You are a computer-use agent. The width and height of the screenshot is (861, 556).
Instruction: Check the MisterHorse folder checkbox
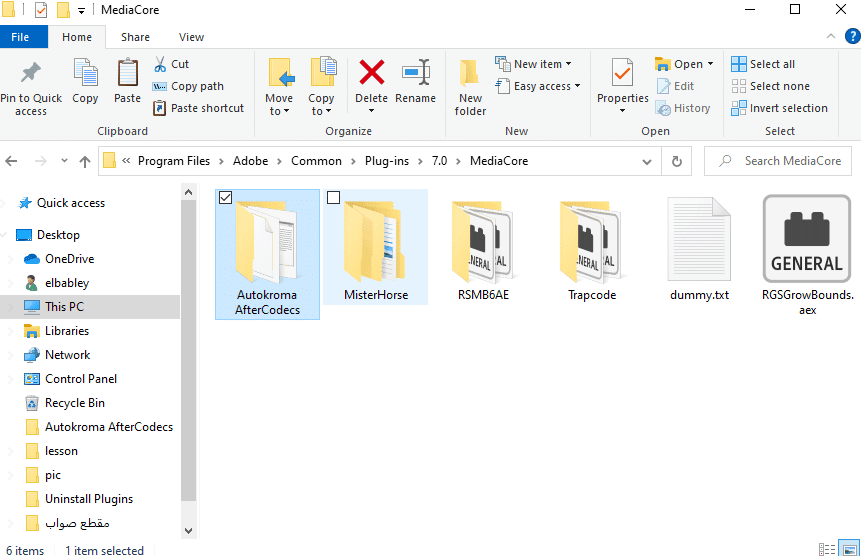(333, 198)
